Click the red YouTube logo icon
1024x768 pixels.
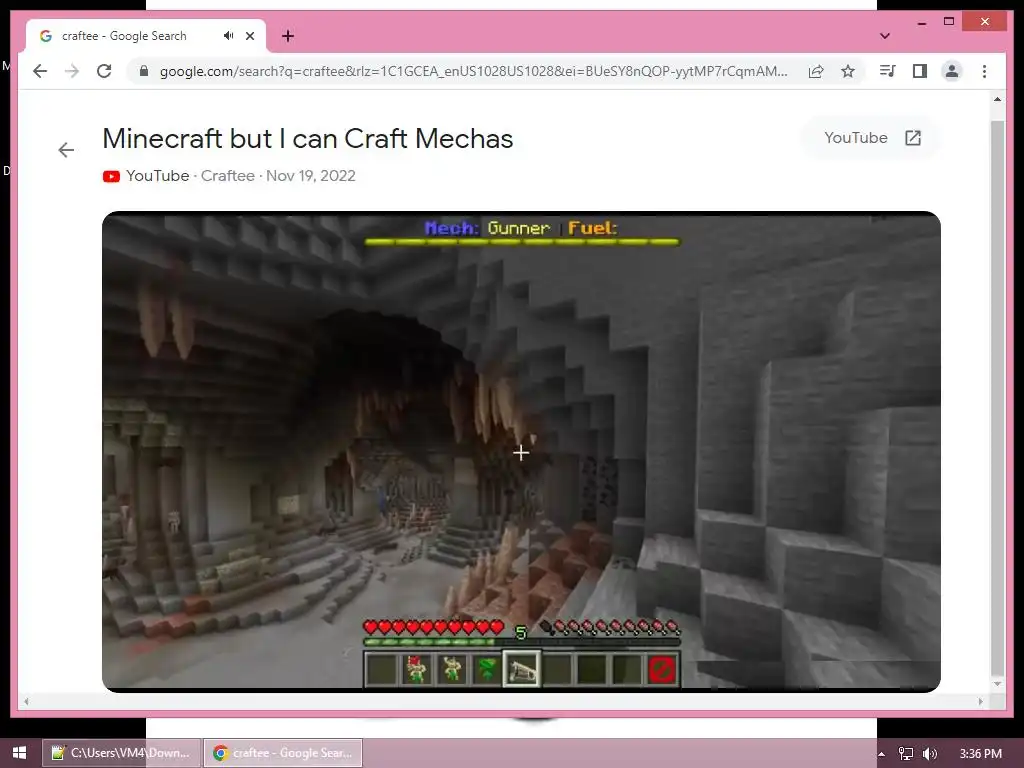[111, 176]
